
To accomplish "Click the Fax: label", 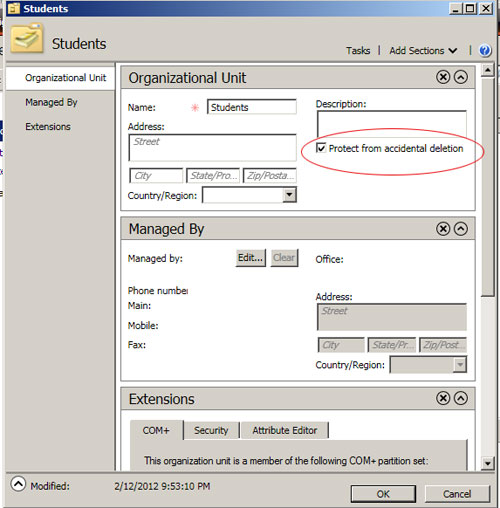I will point(137,345).
